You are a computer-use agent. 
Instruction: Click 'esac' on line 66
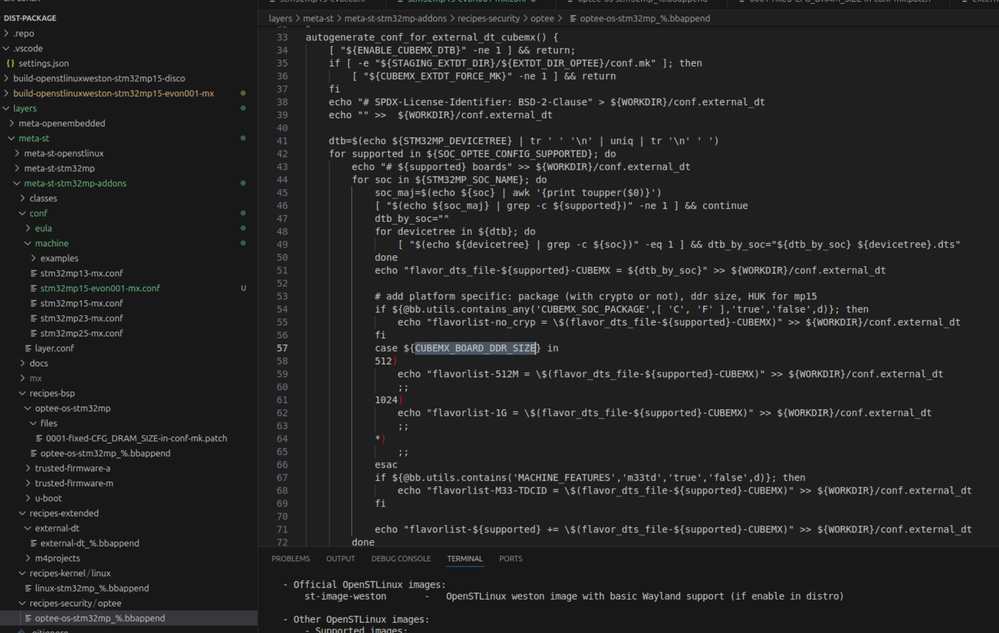click(386, 465)
